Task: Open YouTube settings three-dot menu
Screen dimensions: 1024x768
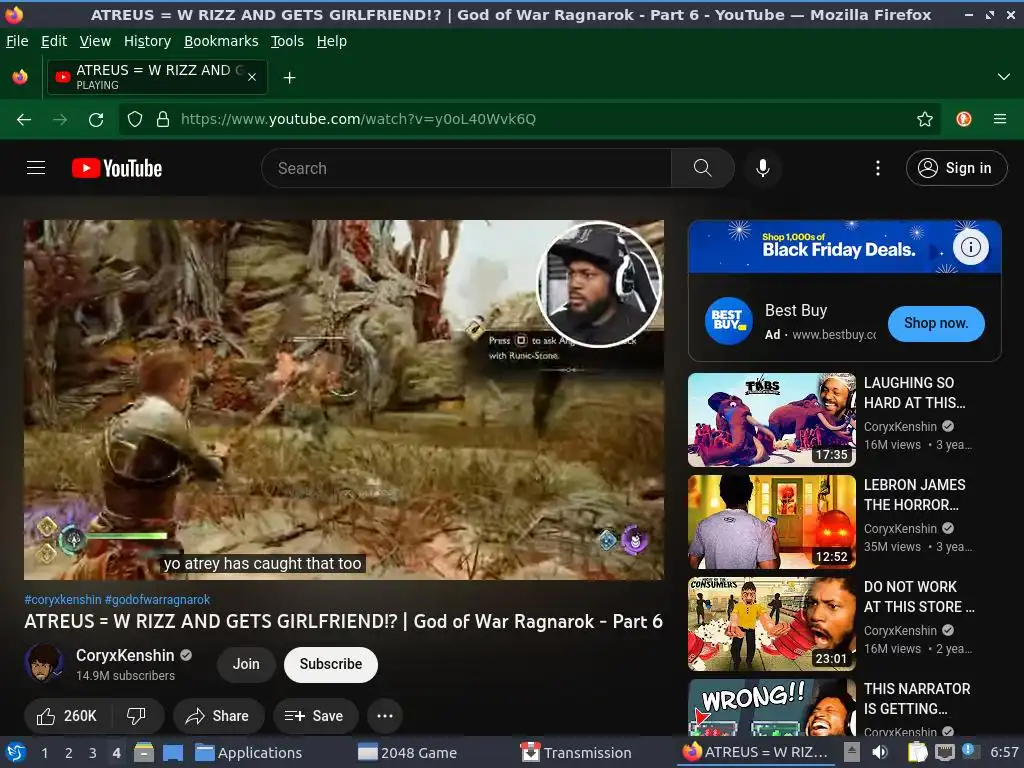Action: [878, 168]
